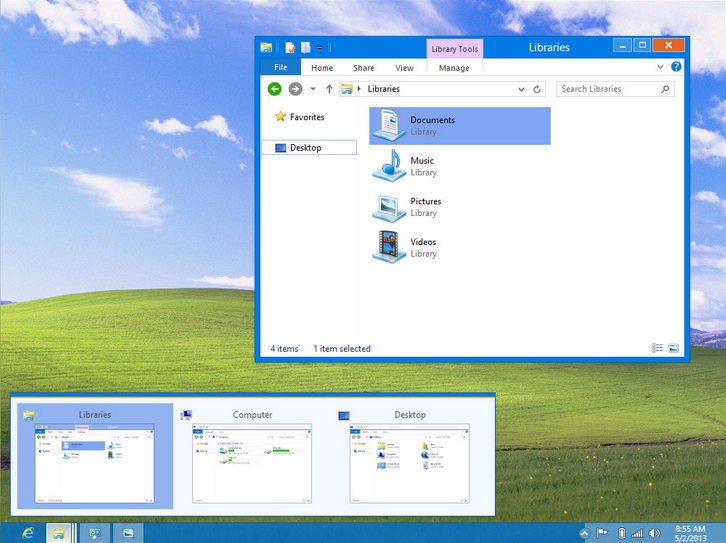Open the clock showing 8:55 AM
726x543 pixels.
pos(690,533)
